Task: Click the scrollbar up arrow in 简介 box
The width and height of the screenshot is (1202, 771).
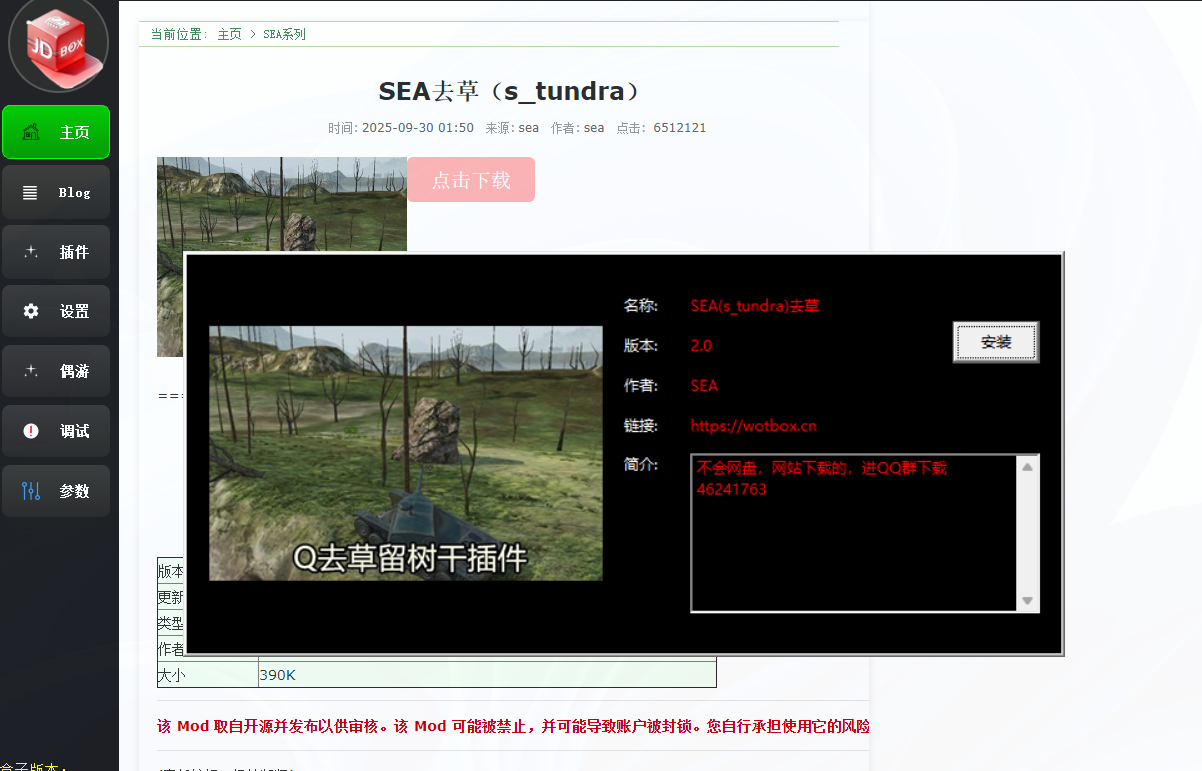Action: (1027, 466)
